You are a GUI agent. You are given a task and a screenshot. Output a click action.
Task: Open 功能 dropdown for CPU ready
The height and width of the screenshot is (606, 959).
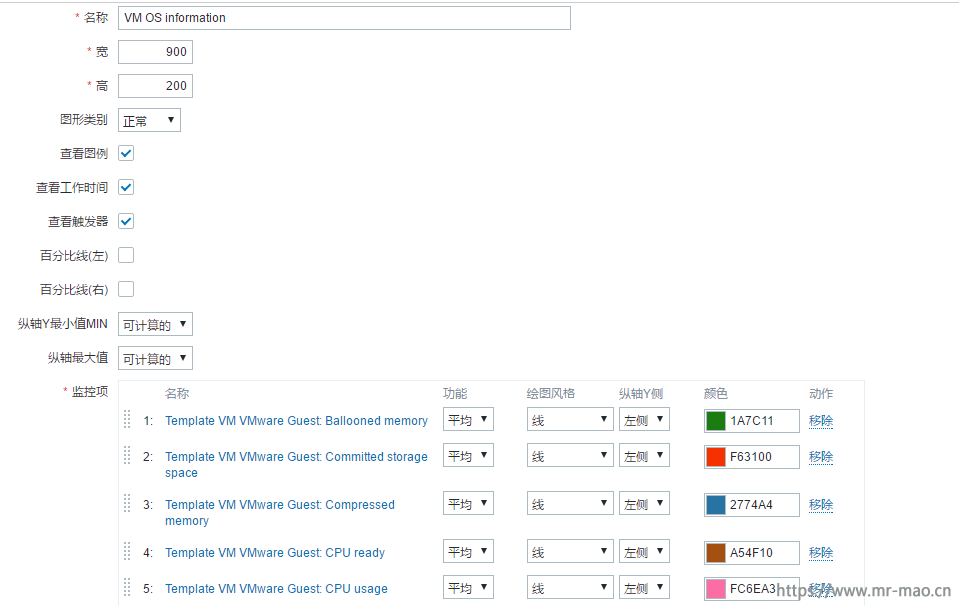pos(468,552)
